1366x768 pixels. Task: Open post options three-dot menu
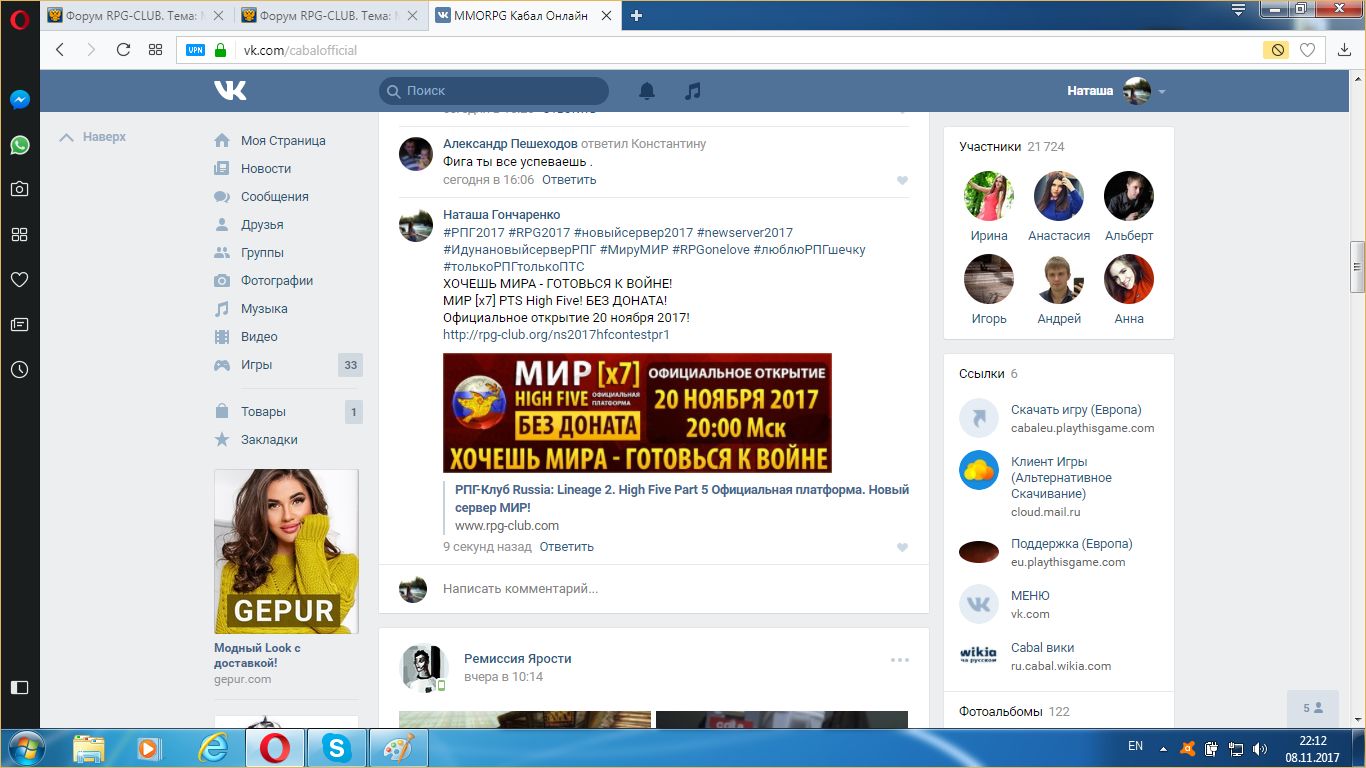[x=900, y=660]
